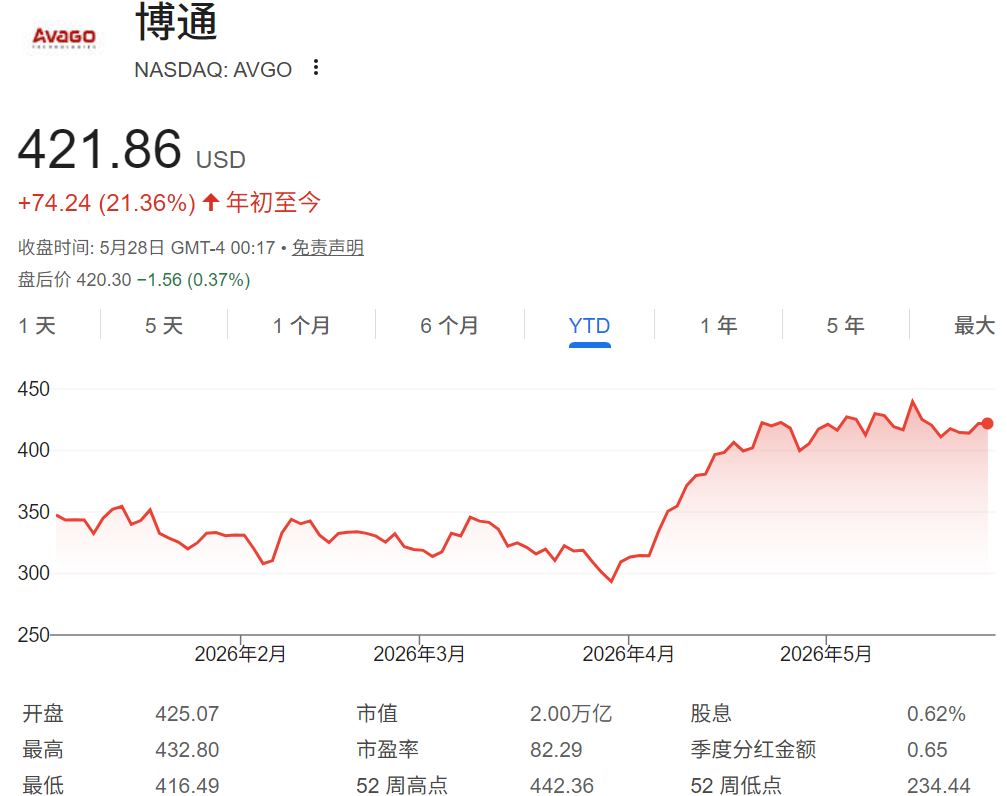Click the 2026年5月 axis label
This screenshot has width=1007, height=796.
(x=826, y=654)
